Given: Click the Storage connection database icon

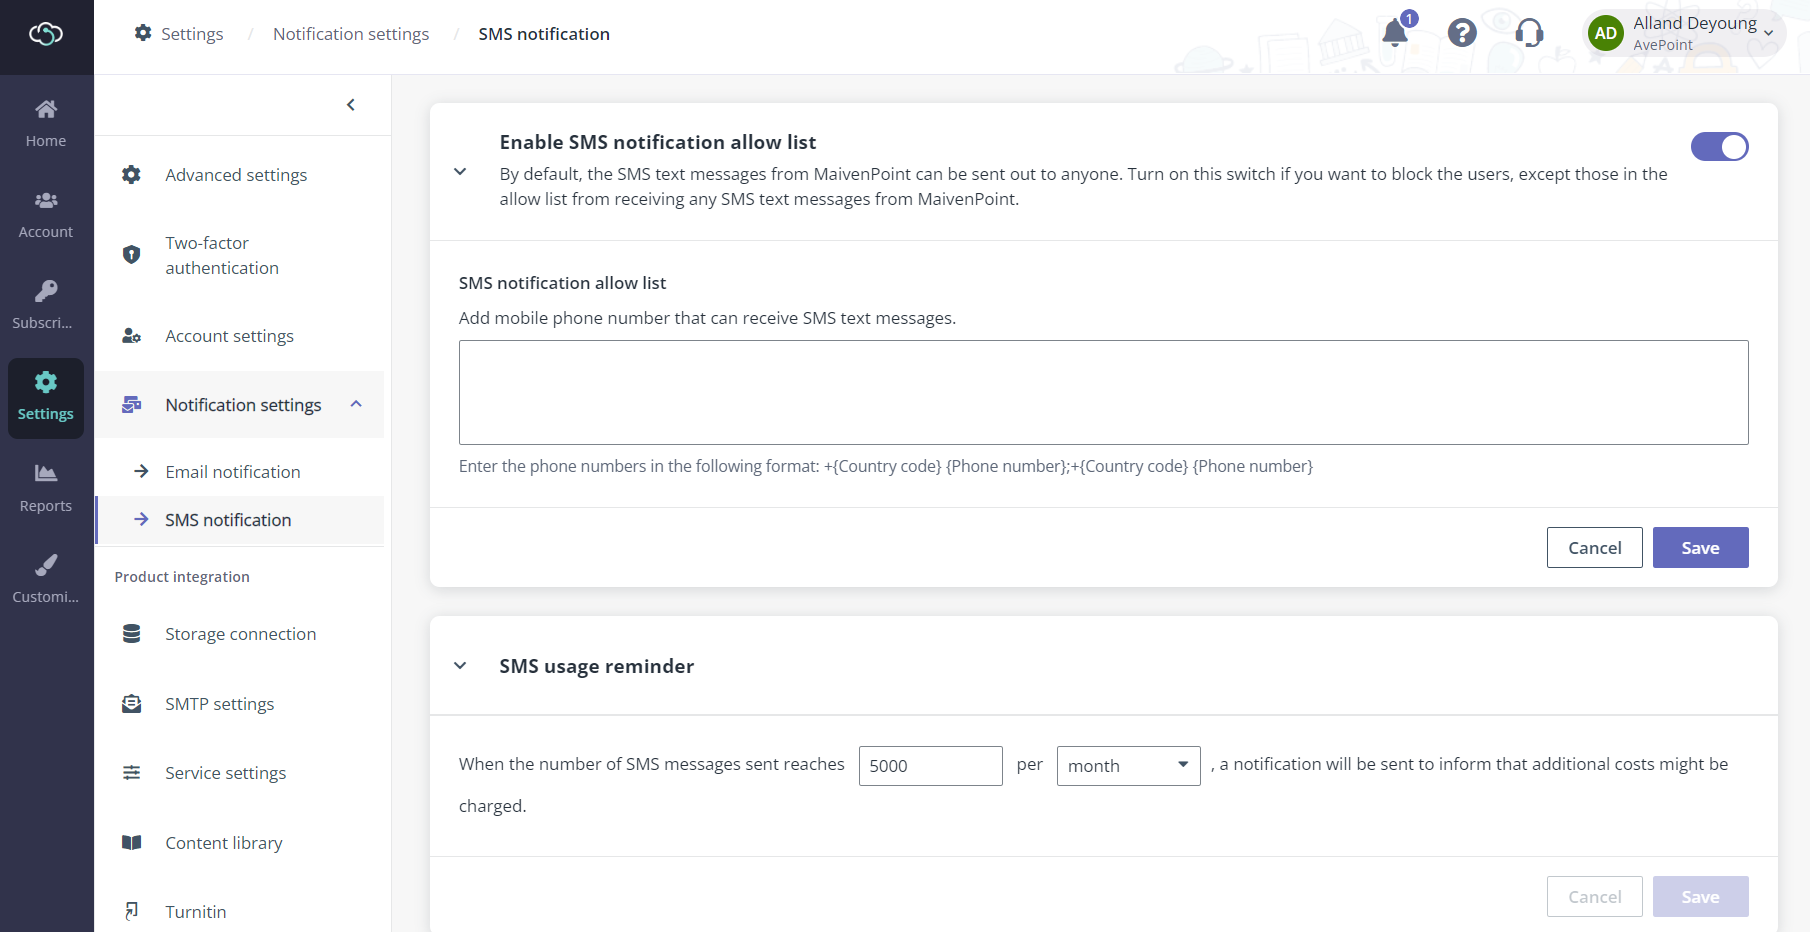Looking at the screenshot, I should 131,634.
